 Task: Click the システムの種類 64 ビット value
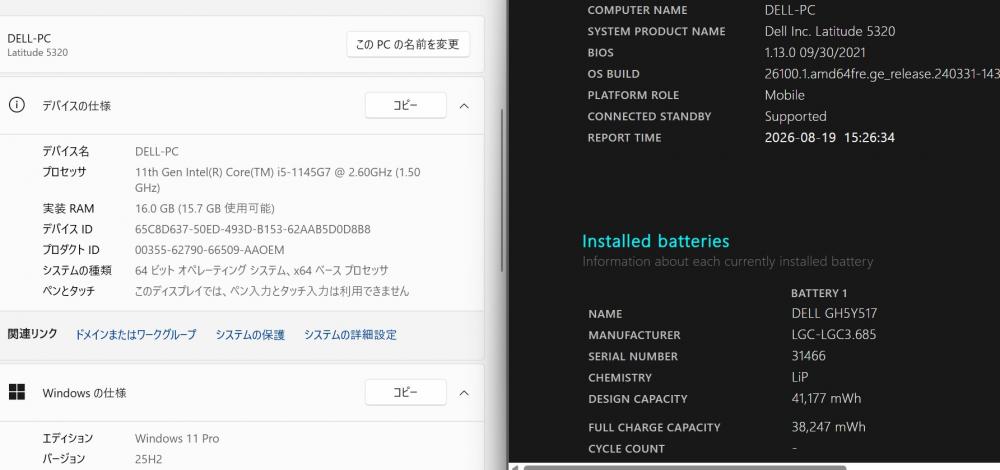click(x=261, y=270)
